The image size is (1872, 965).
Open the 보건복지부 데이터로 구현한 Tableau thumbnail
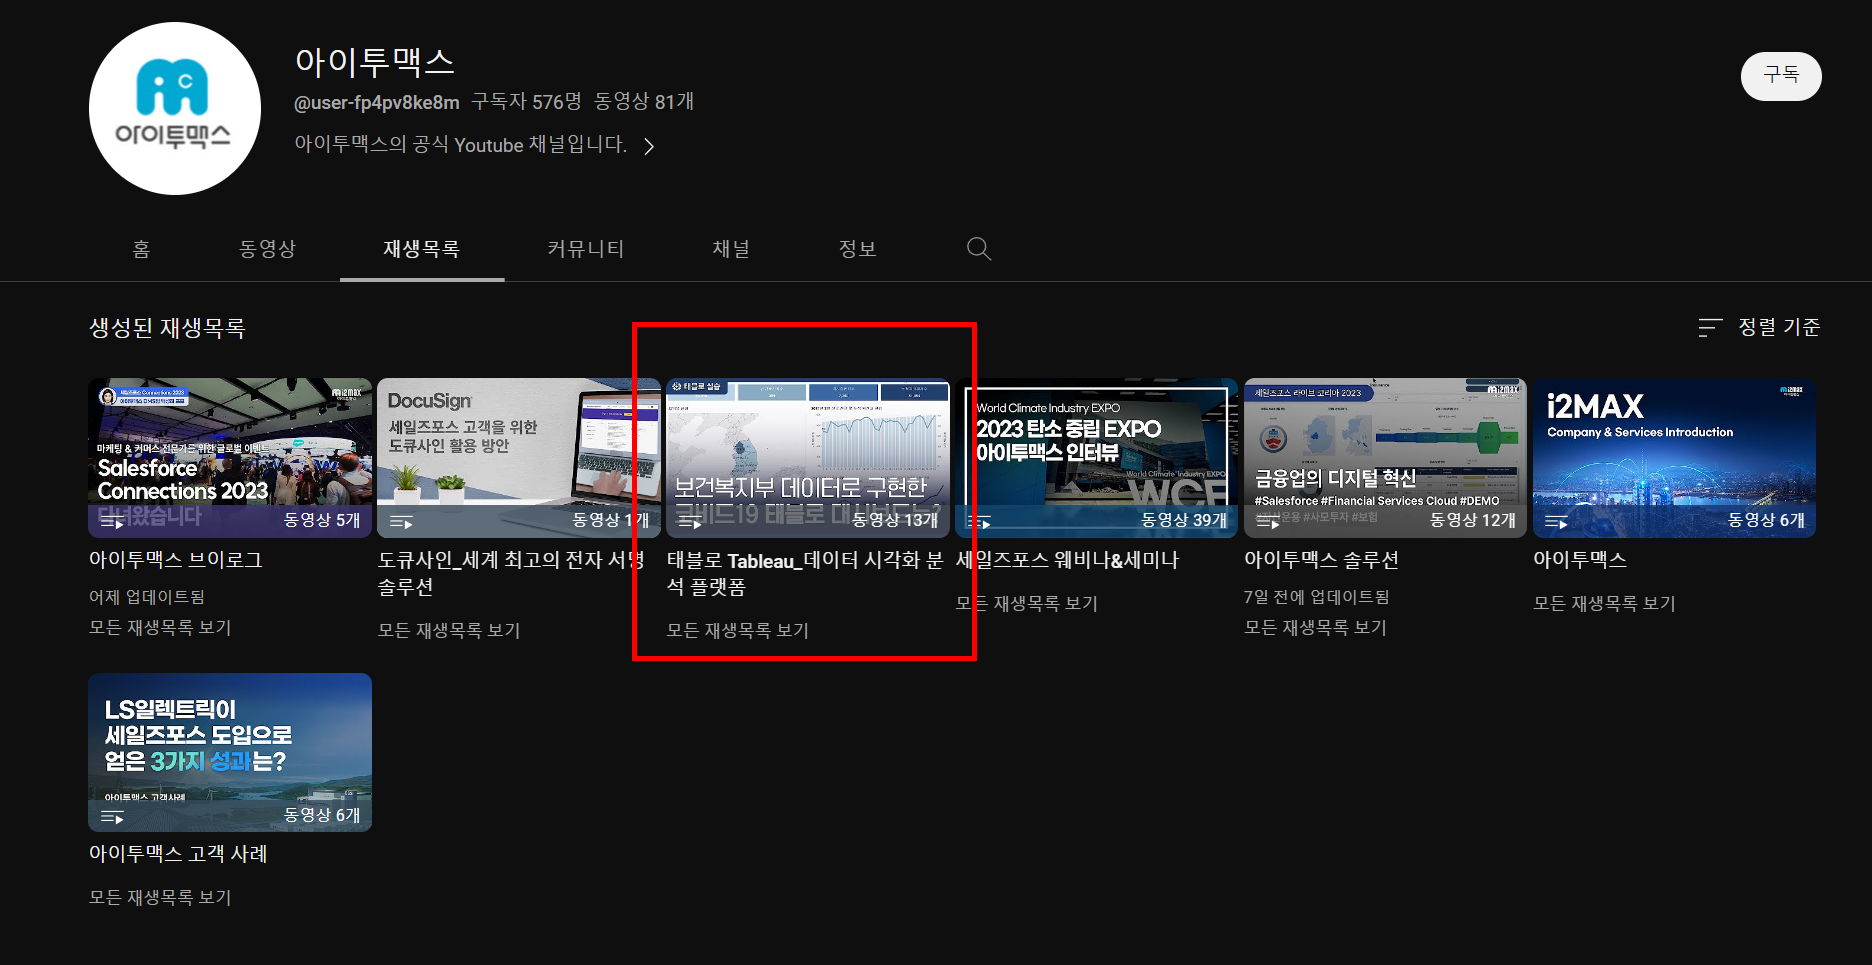[808, 457]
